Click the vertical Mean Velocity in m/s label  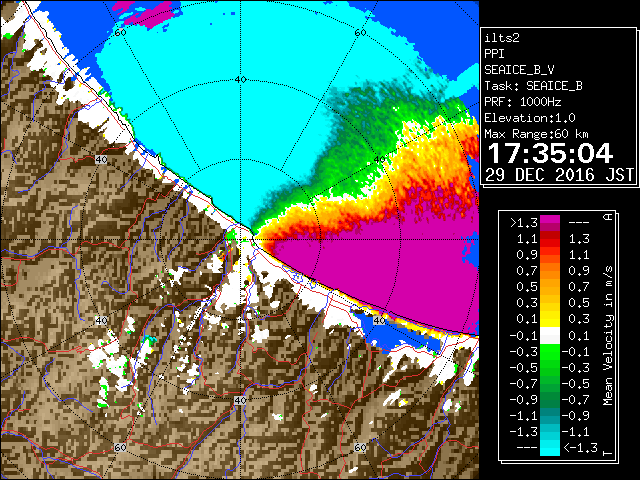click(x=608, y=335)
